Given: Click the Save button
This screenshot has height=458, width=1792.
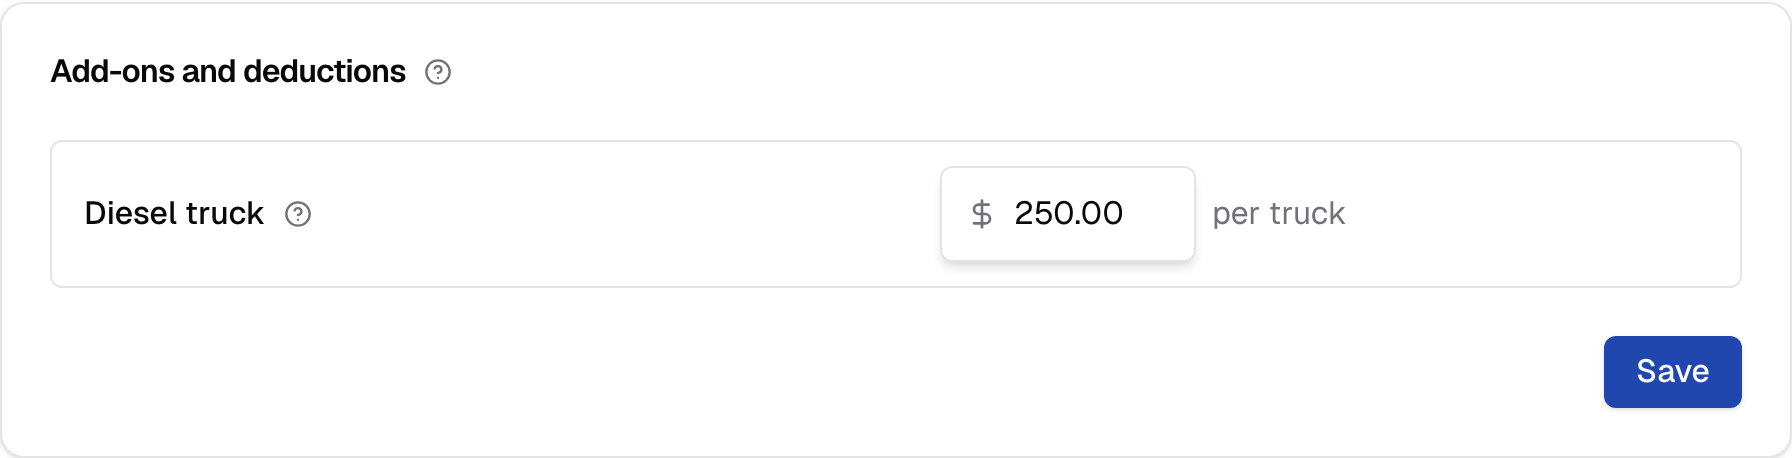Looking at the screenshot, I should (x=1672, y=372).
